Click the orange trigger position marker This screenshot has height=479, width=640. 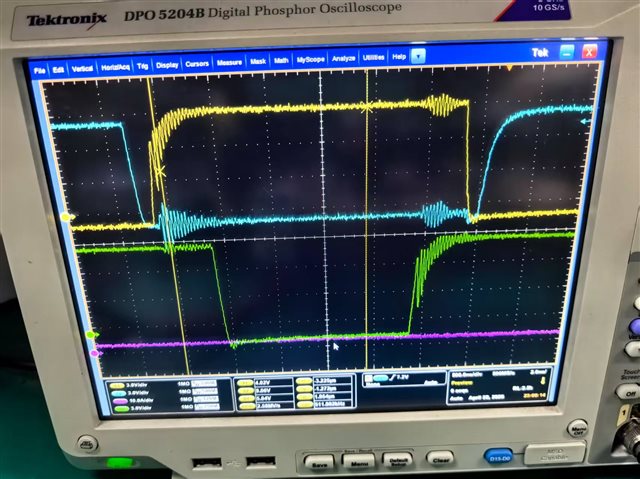(509, 68)
